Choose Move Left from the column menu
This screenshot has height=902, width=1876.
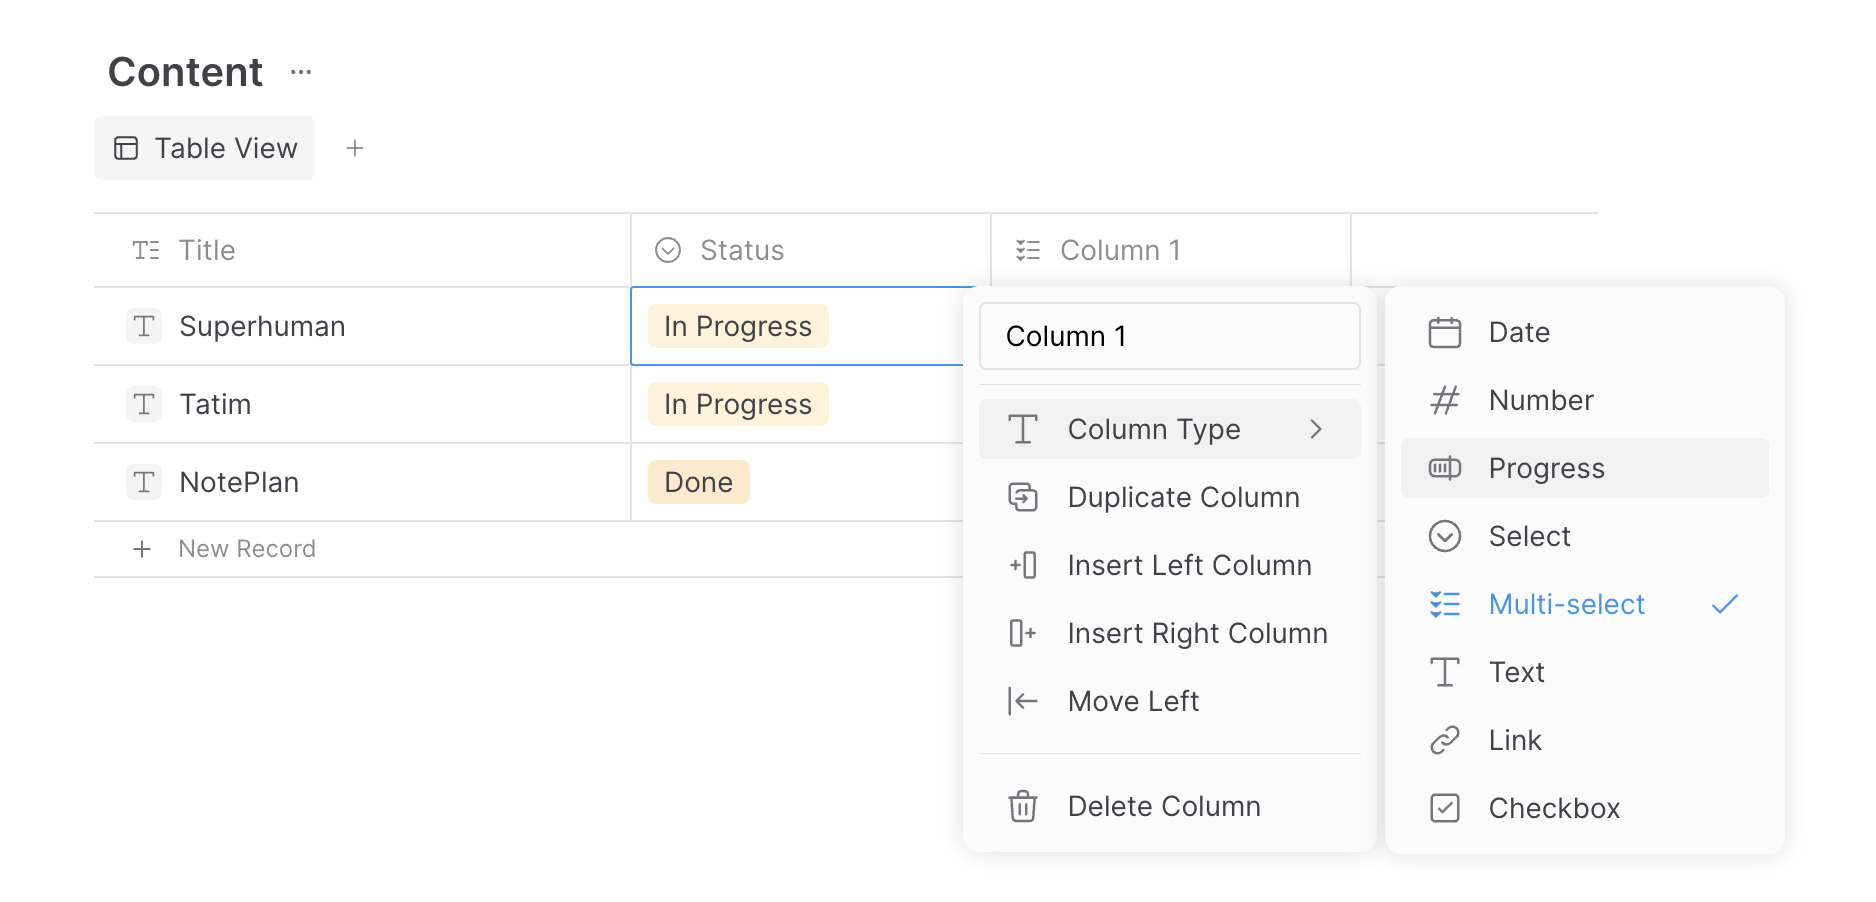(x=1133, y=701)
